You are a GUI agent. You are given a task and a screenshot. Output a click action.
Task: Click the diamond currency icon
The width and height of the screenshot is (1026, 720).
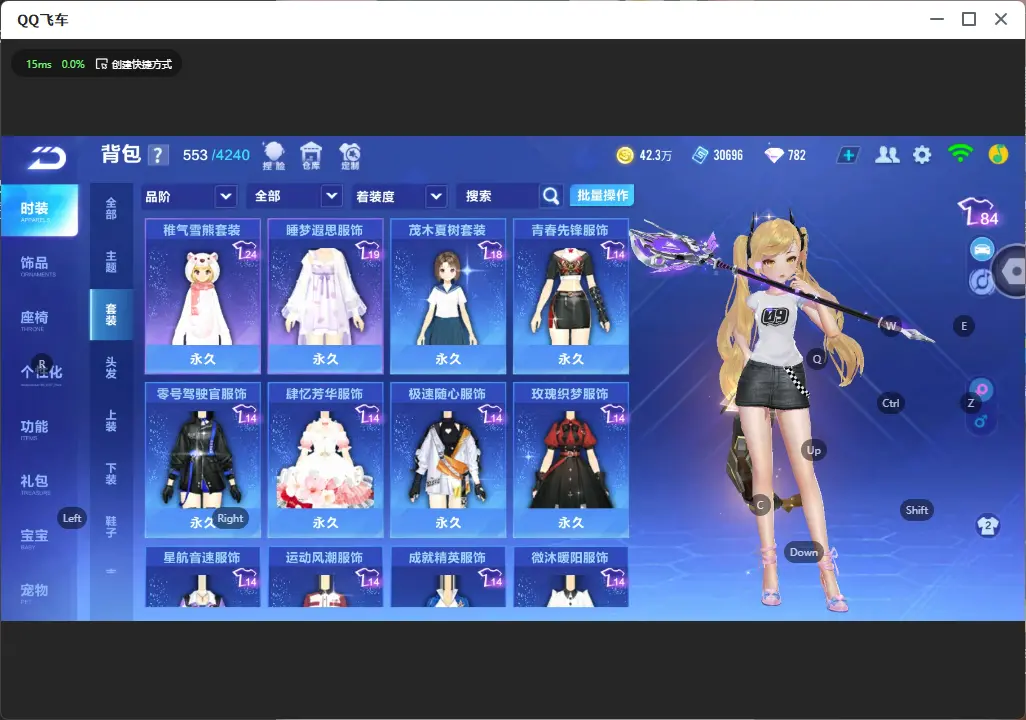(x=774, y=155)
